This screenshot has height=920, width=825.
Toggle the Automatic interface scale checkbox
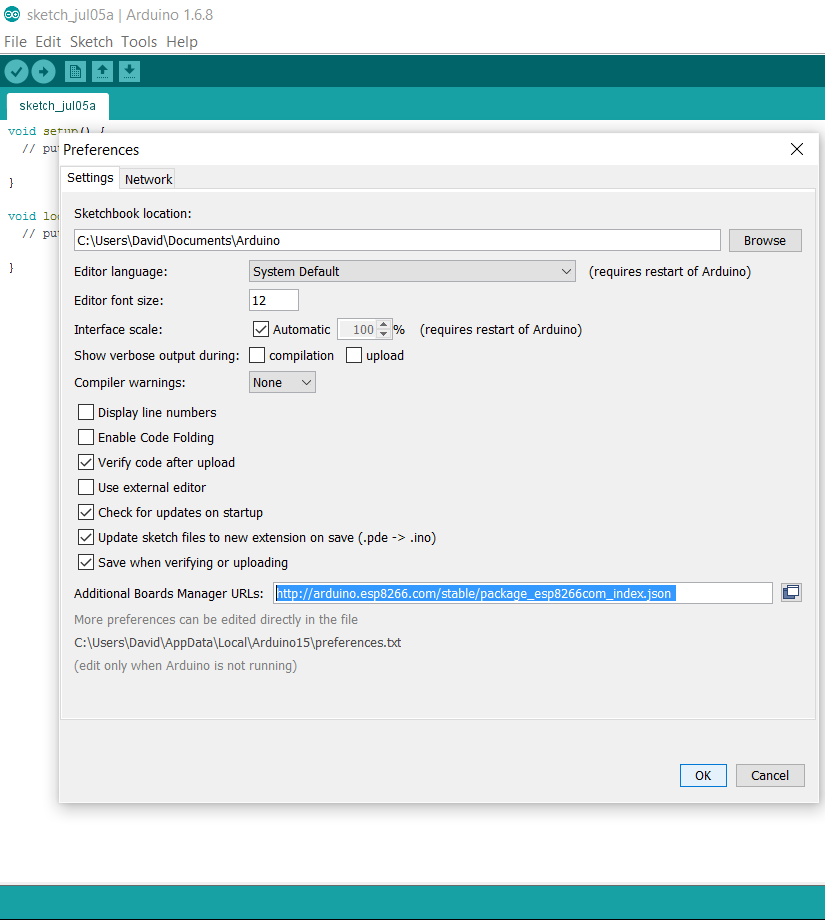coord(261,329)
